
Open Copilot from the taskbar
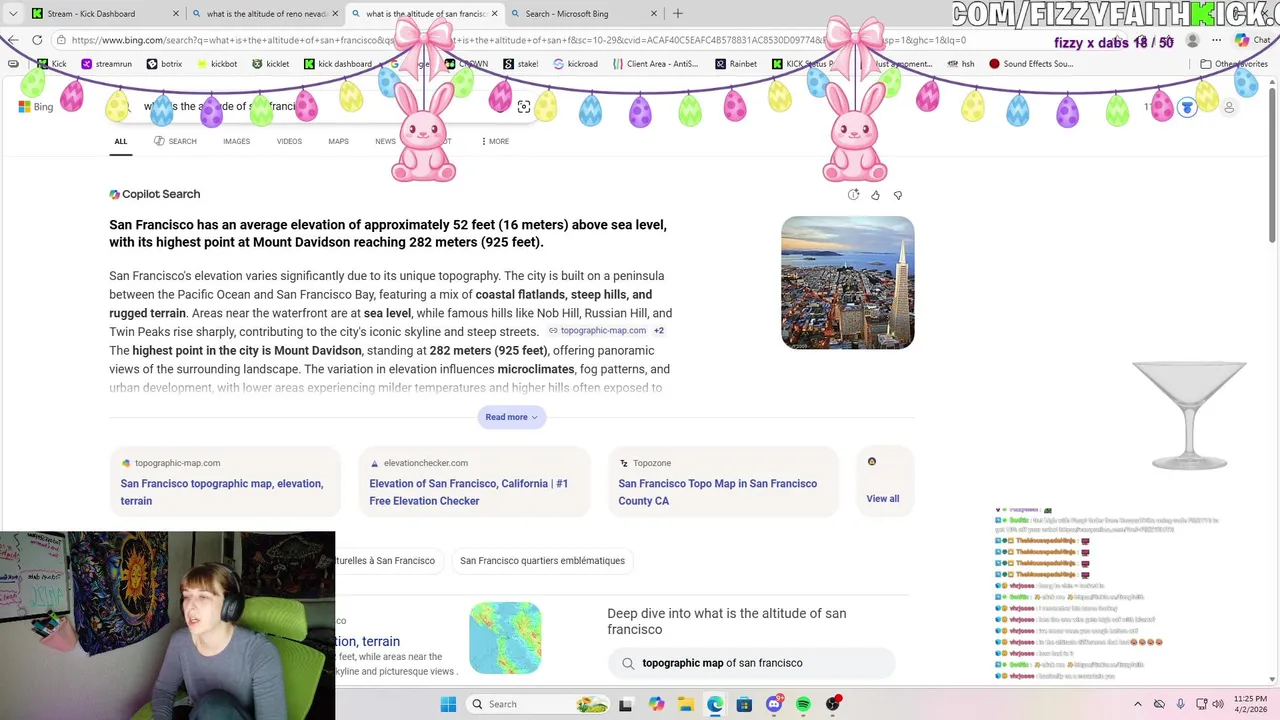coord(656,704)
